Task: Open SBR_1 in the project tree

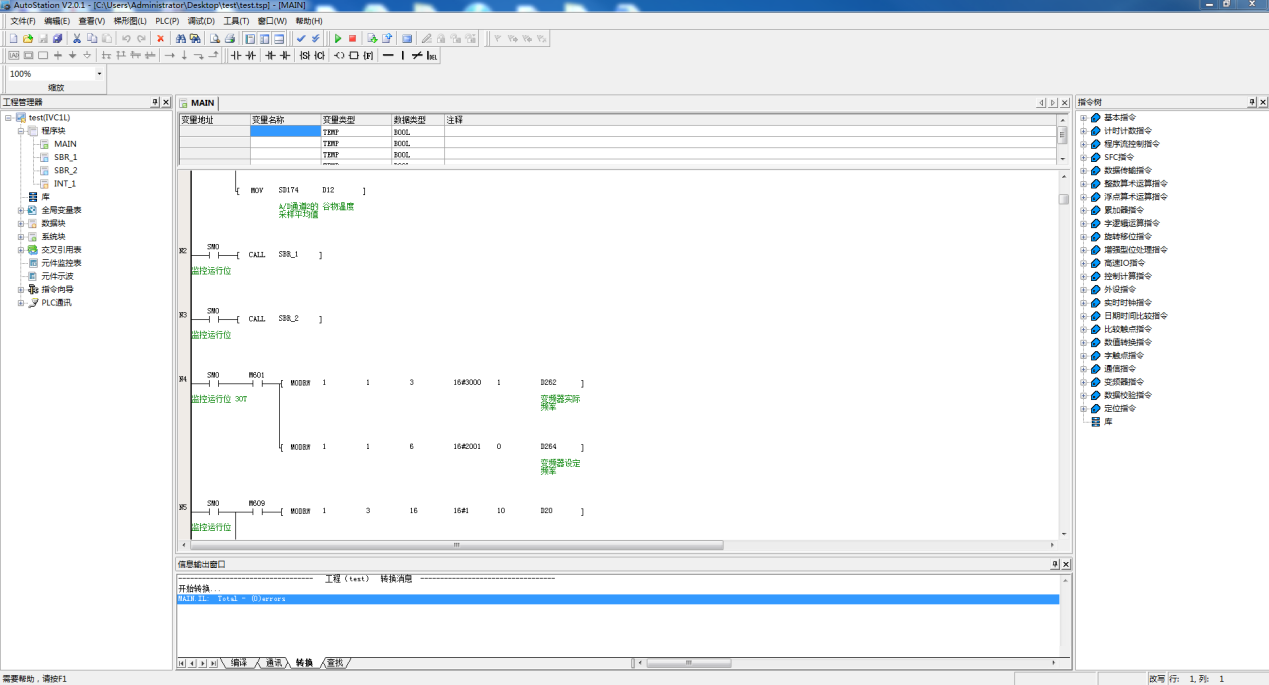Action: click(65, 157)
